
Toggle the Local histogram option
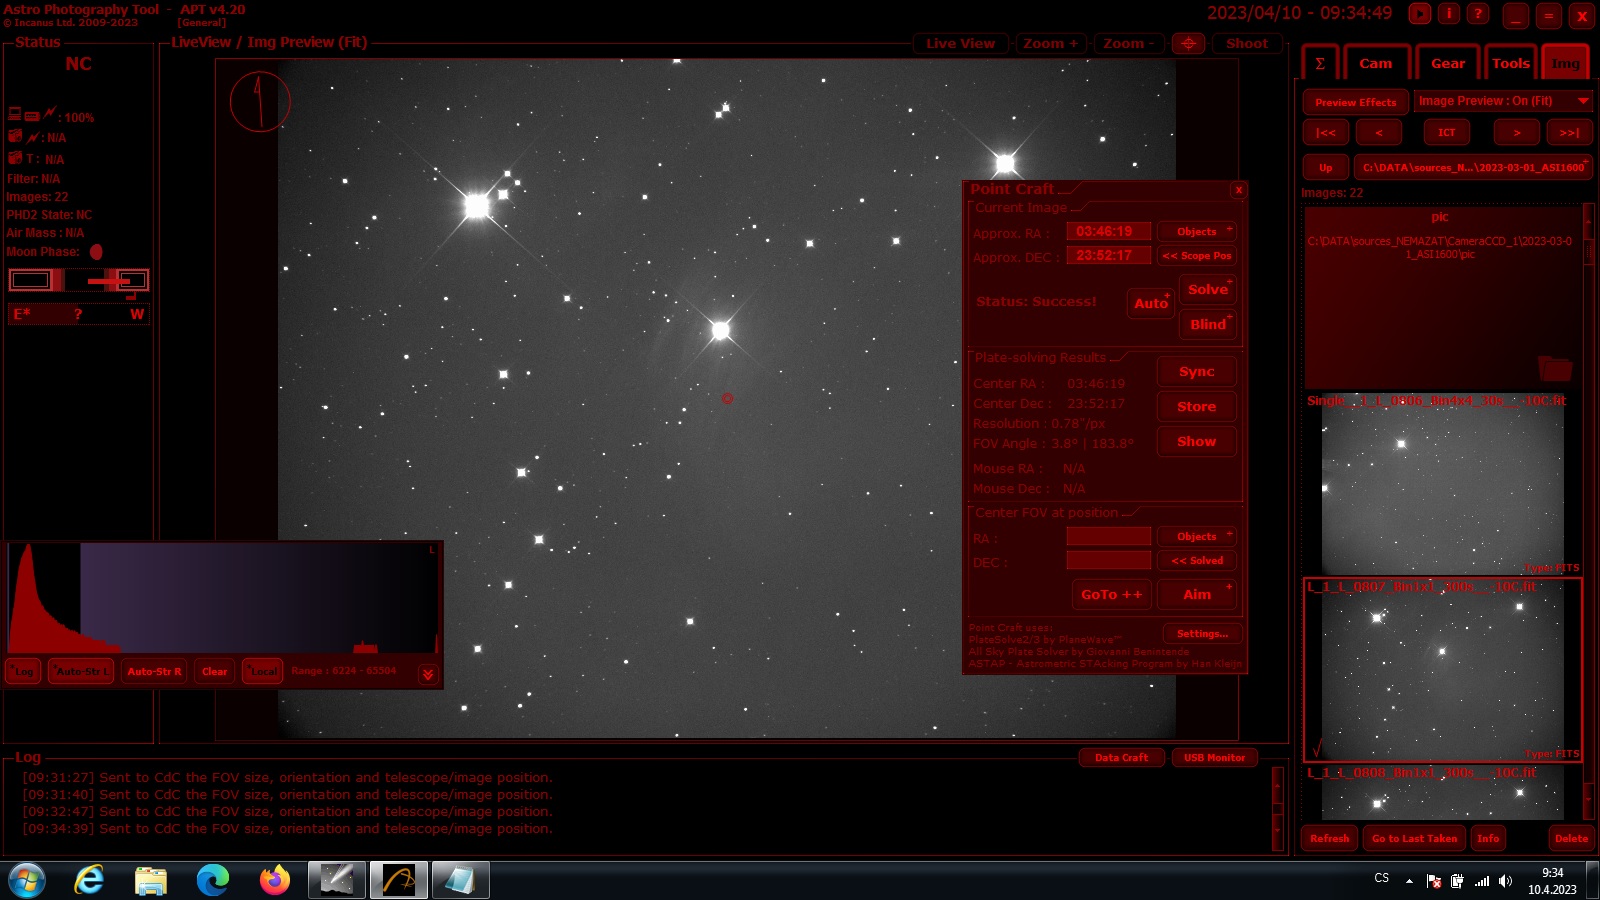(263, 671)
